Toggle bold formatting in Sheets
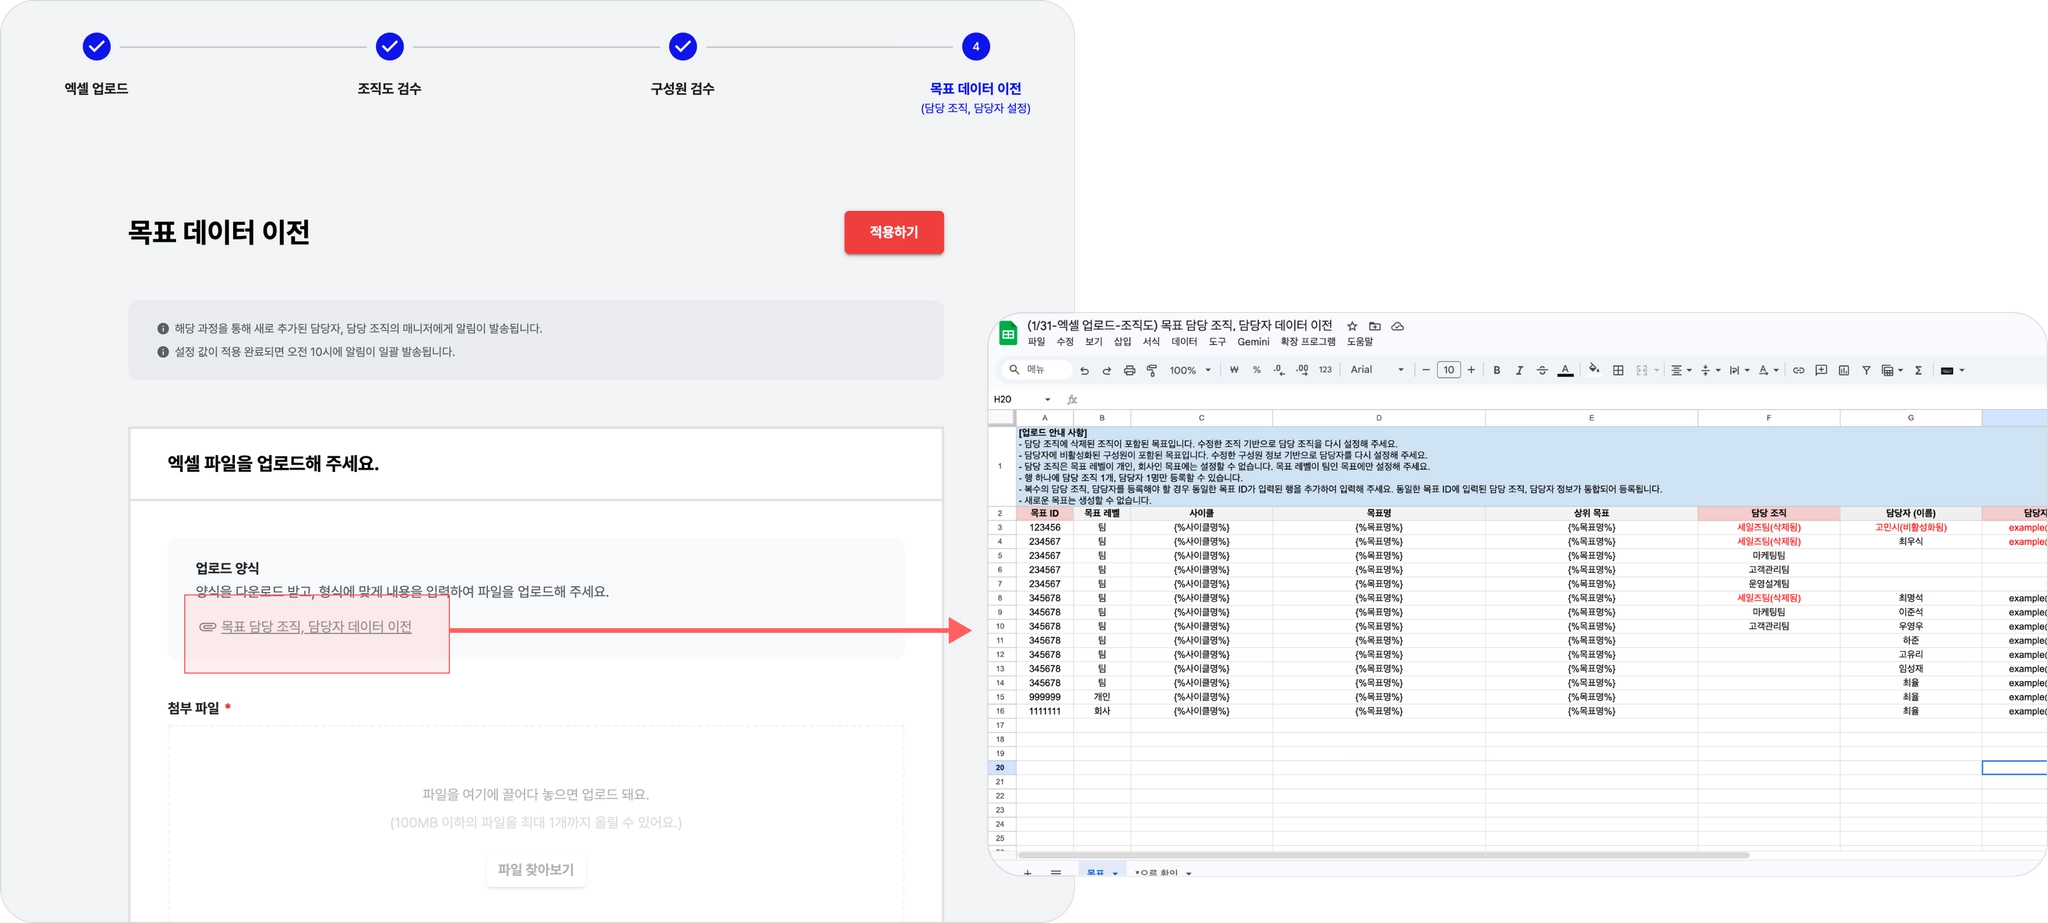This screenshot has width=2048, height=923. pos(1497,370)
